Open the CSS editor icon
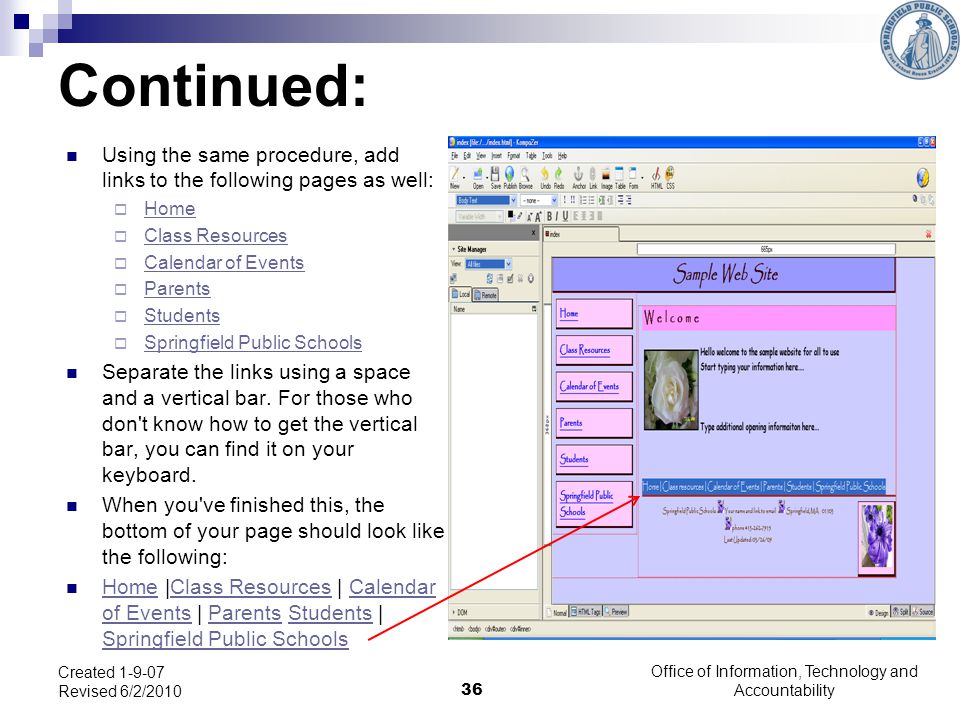 pos(670,173)
